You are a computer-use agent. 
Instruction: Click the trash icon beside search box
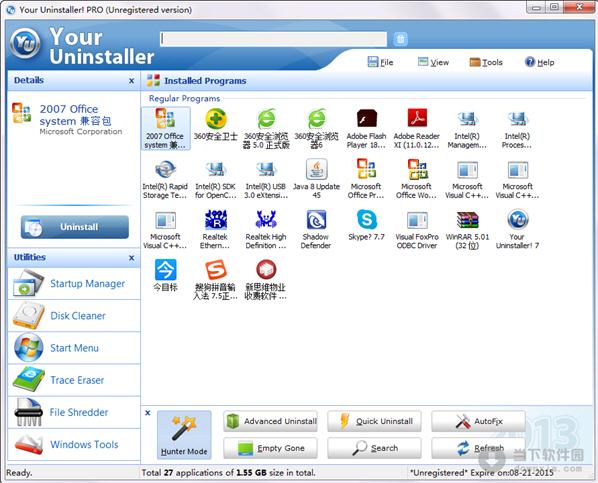(400, 39)
